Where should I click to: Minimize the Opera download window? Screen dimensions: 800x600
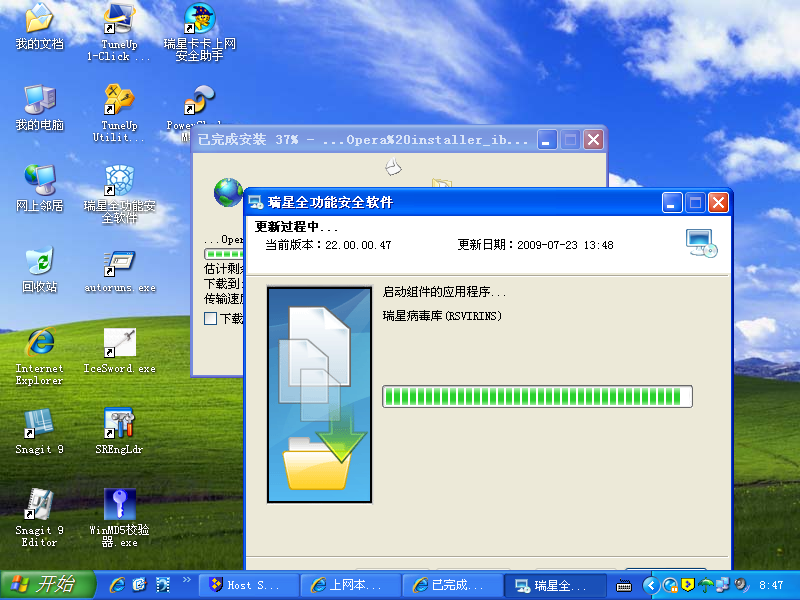tap(547, 139)
